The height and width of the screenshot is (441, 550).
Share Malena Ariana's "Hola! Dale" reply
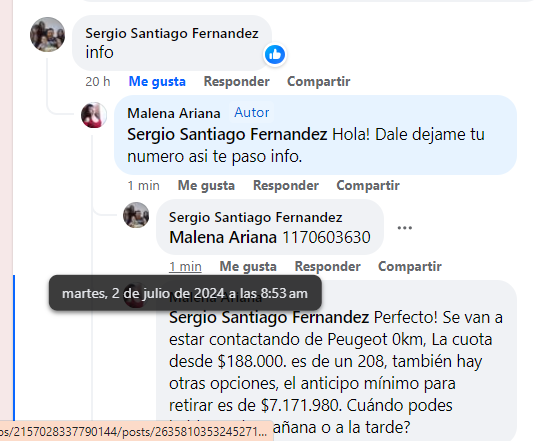click(368, 186)
